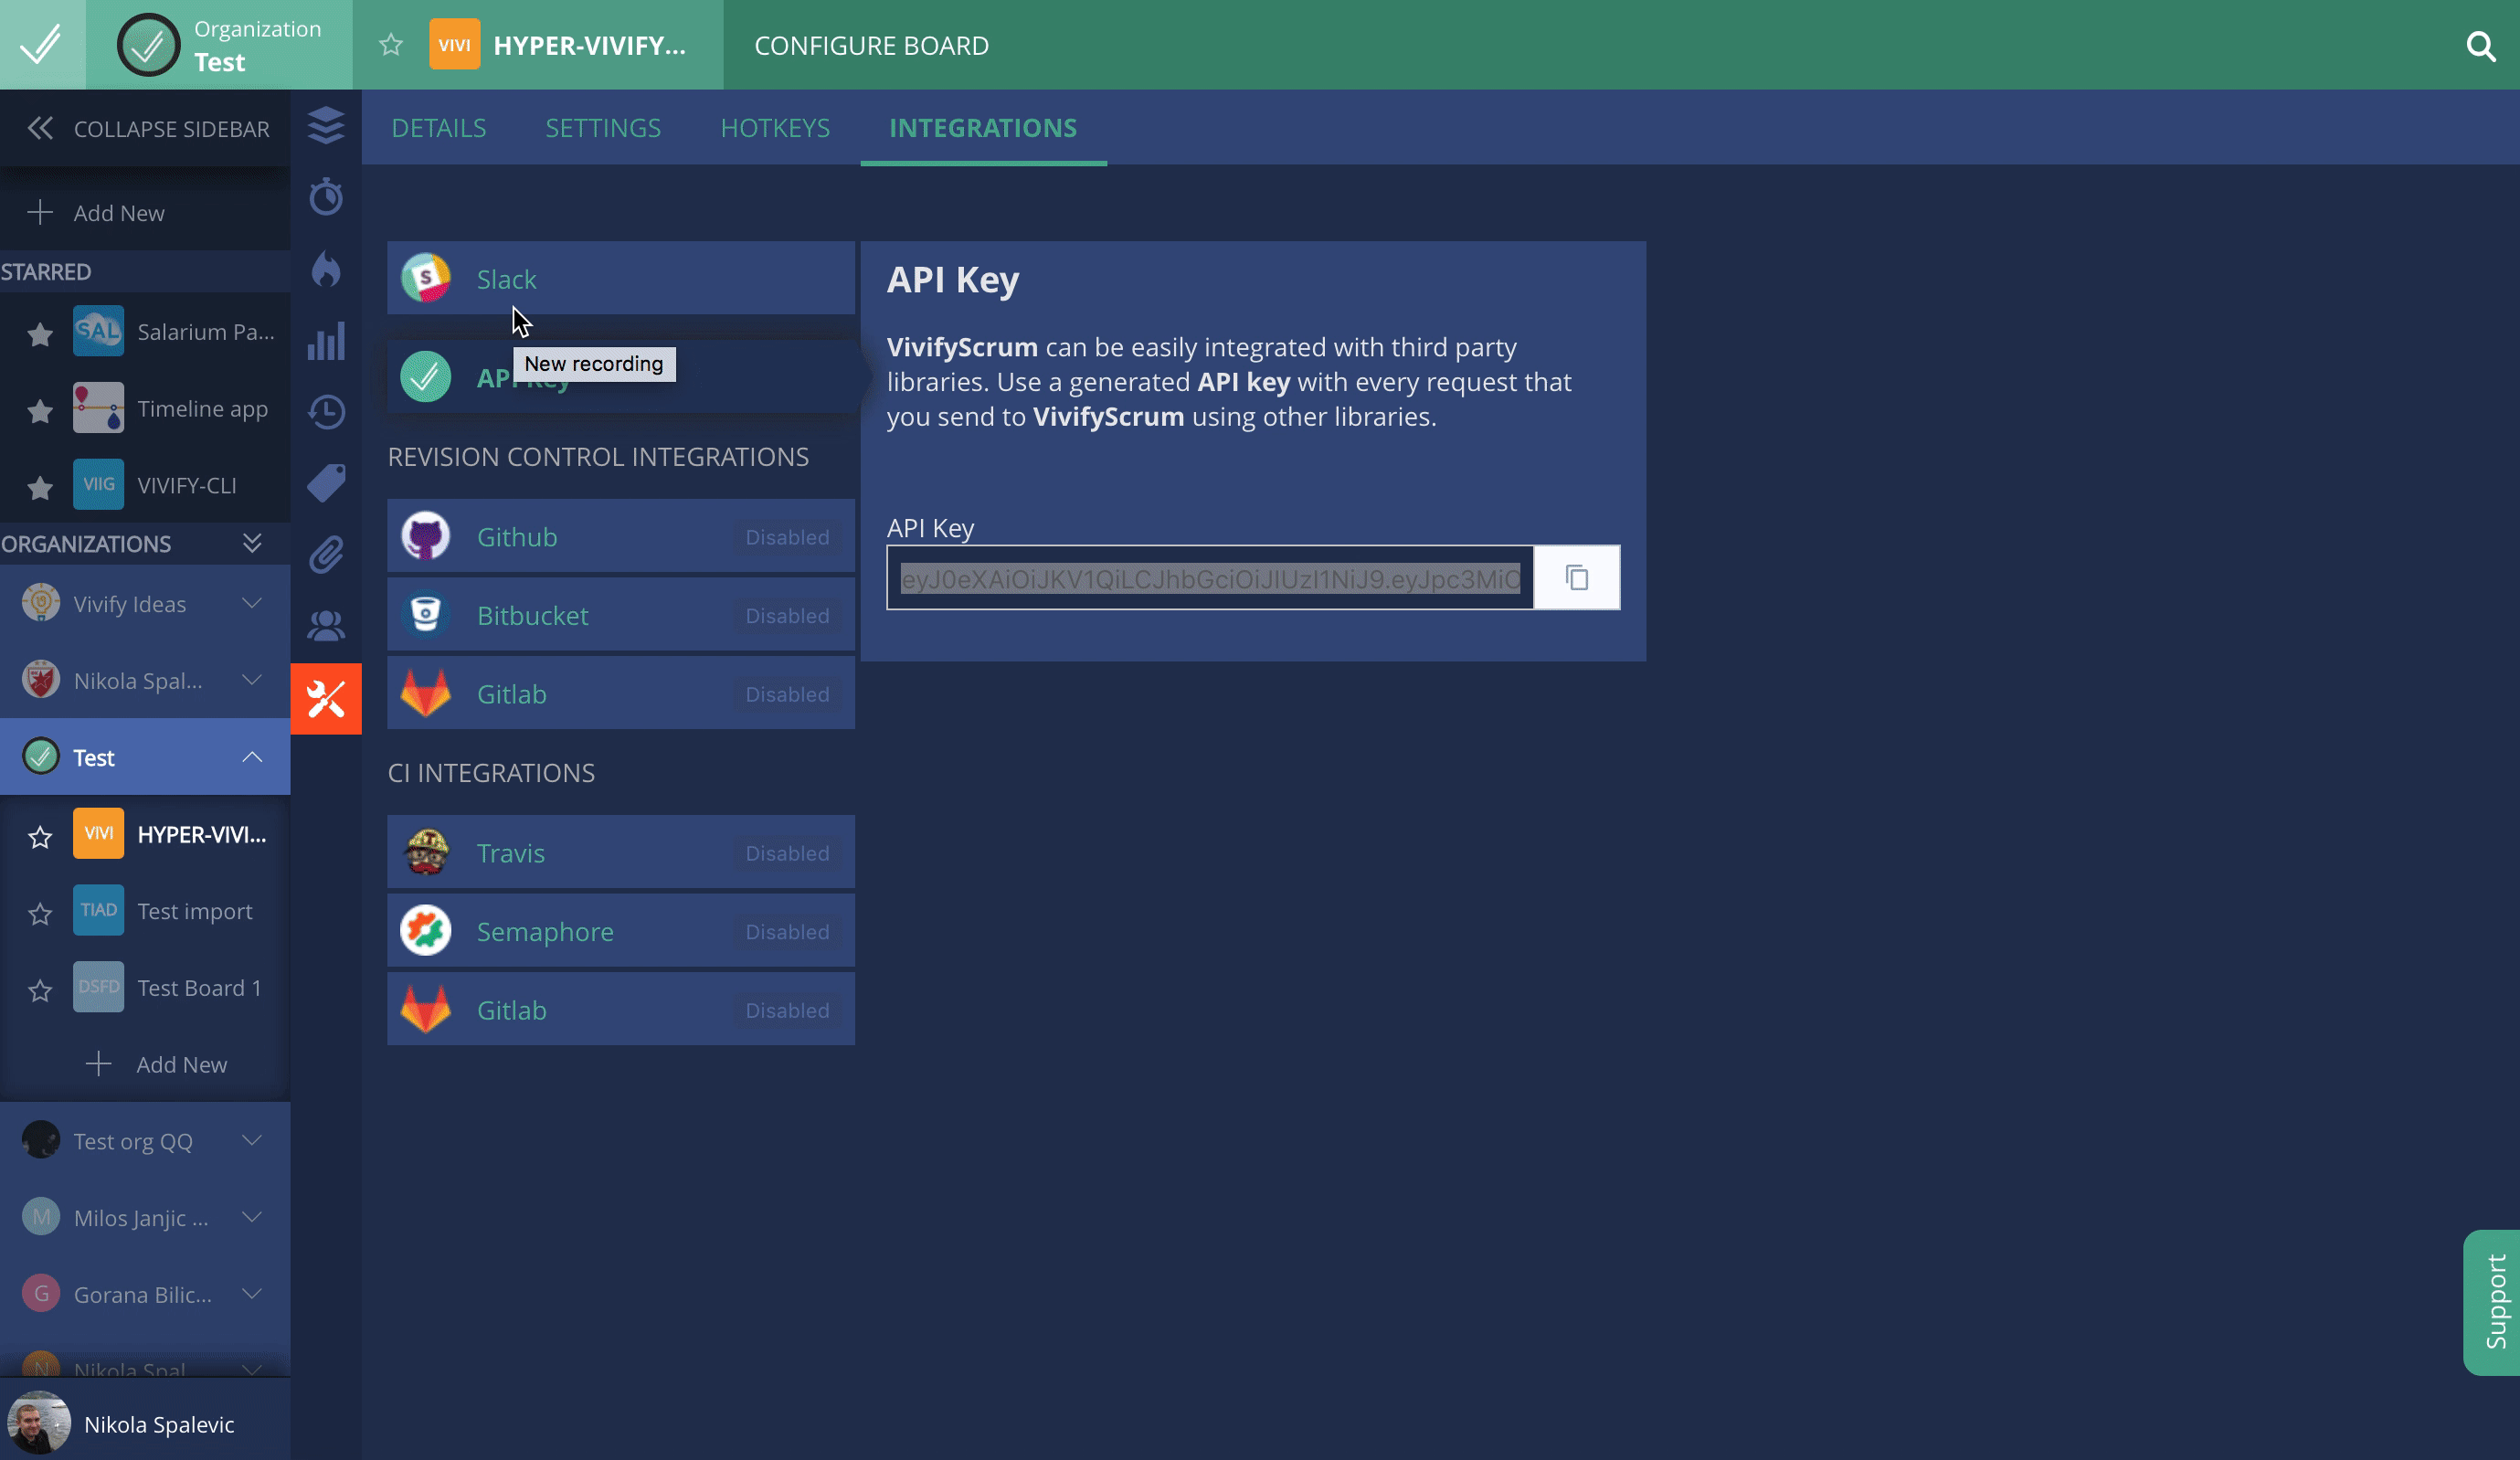Add new item at sidebar top
The width and height of the screenshot is (2520, 1460).
coord(96,212)
